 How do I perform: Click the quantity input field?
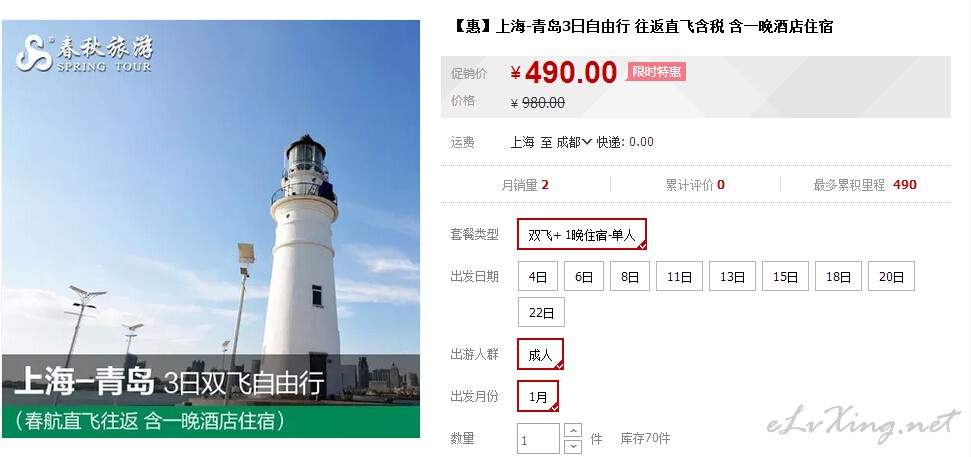(538, 438)
